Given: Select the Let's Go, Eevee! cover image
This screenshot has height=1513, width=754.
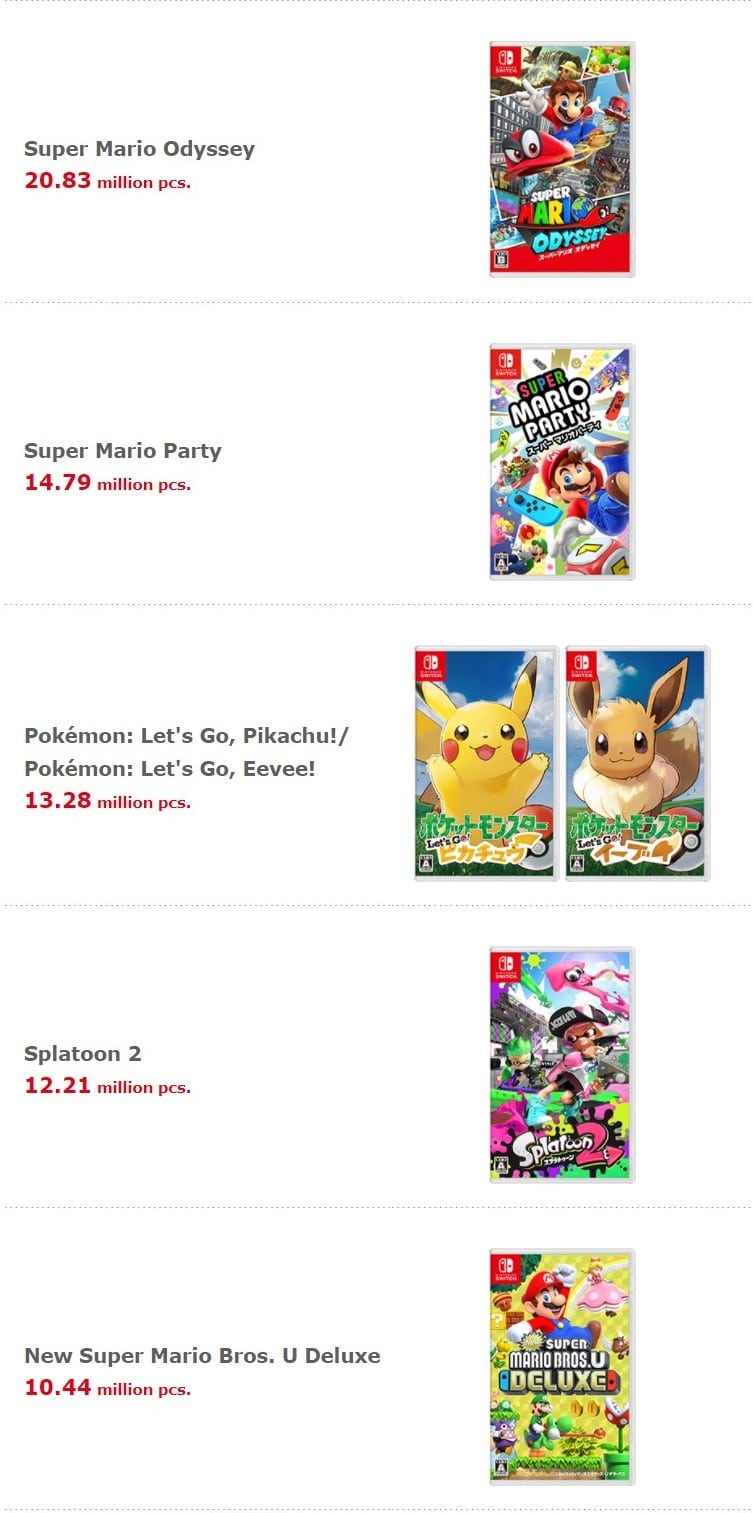Looking at the screenshot, I should click(637, 764).
